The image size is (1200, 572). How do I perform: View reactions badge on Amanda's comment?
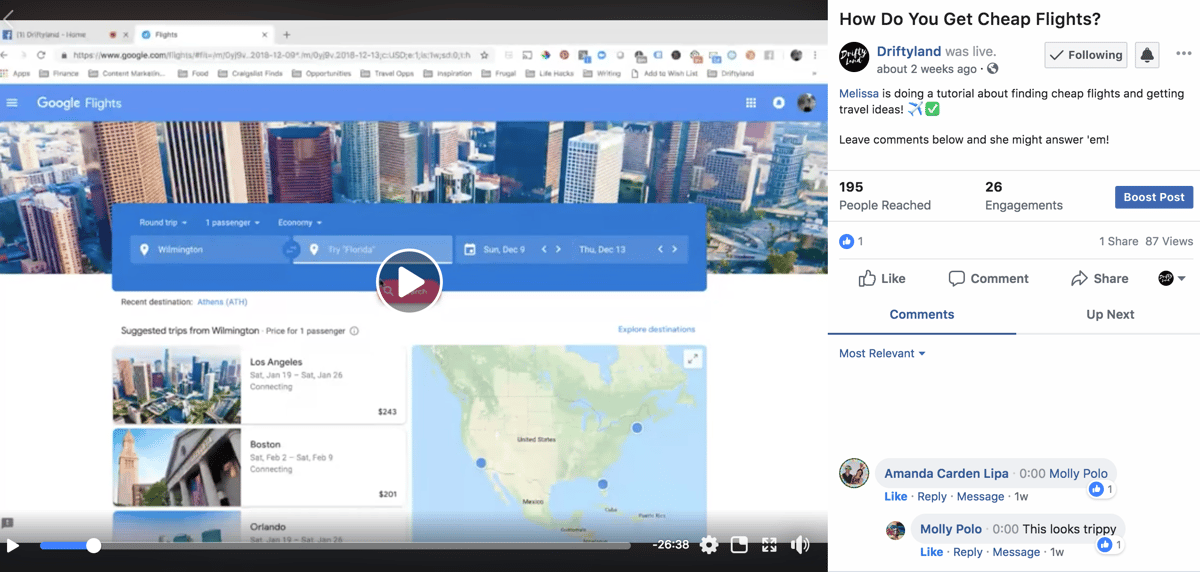[x=1102, y=490]
